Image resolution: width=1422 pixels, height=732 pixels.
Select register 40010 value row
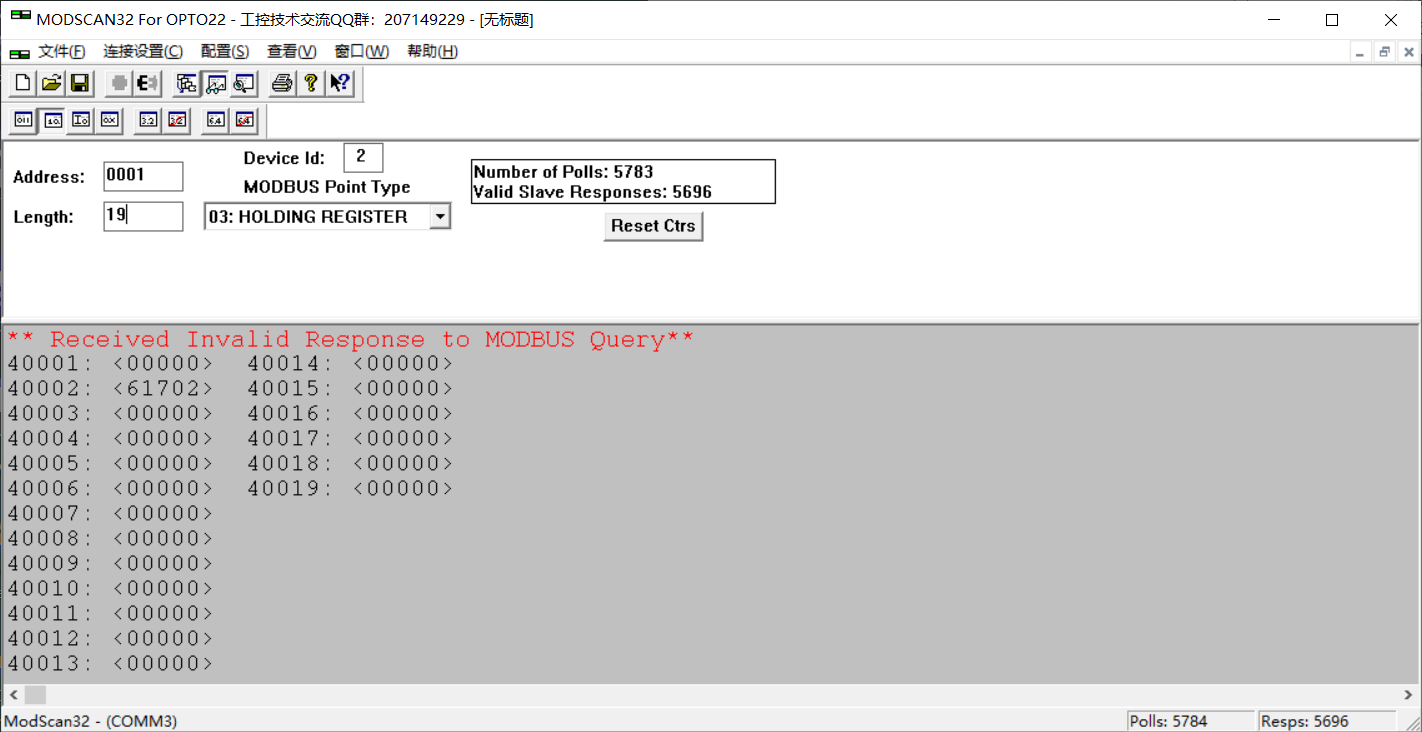pyautogui.click(x=110, y=589)
